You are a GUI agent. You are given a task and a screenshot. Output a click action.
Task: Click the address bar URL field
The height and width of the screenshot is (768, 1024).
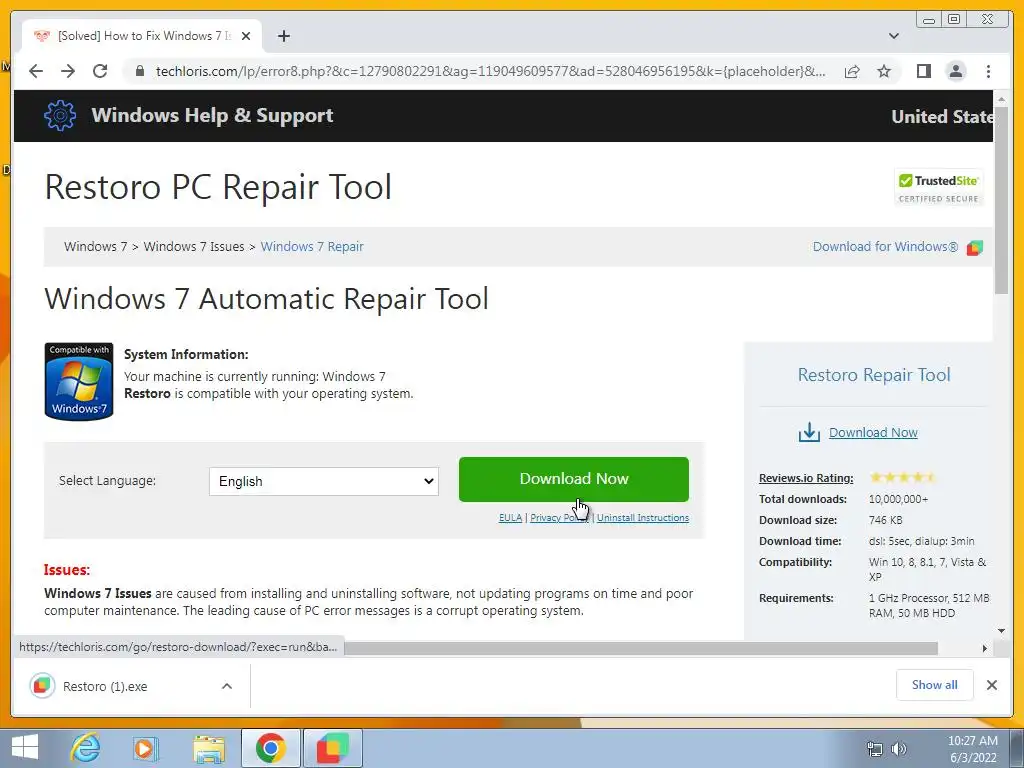(490, 71)
